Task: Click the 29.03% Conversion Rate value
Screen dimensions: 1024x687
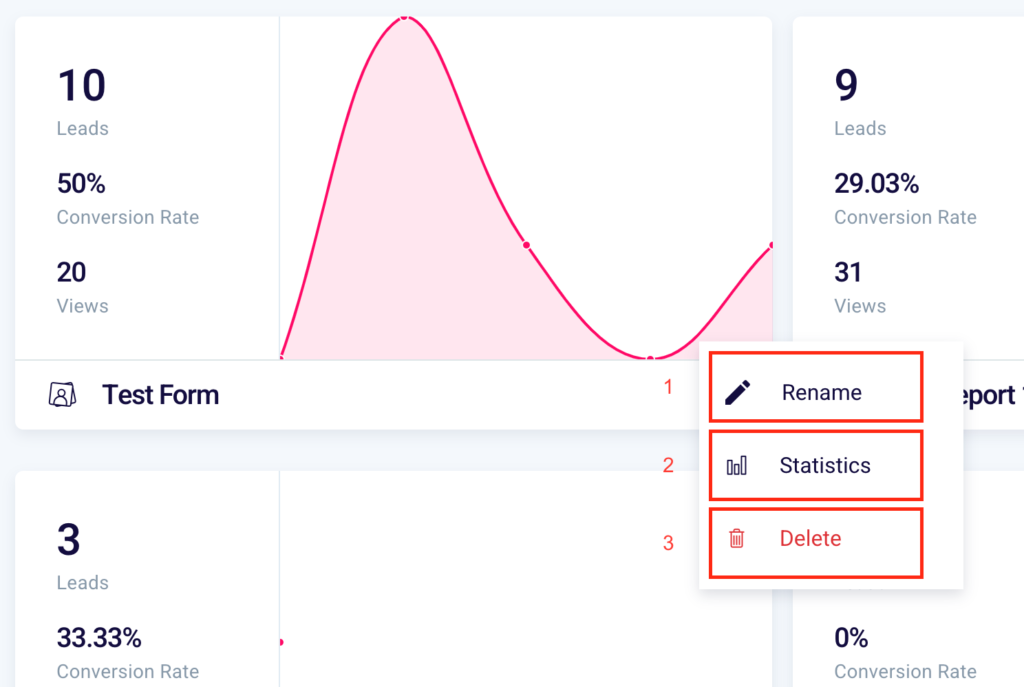Action: click(877, 184)
